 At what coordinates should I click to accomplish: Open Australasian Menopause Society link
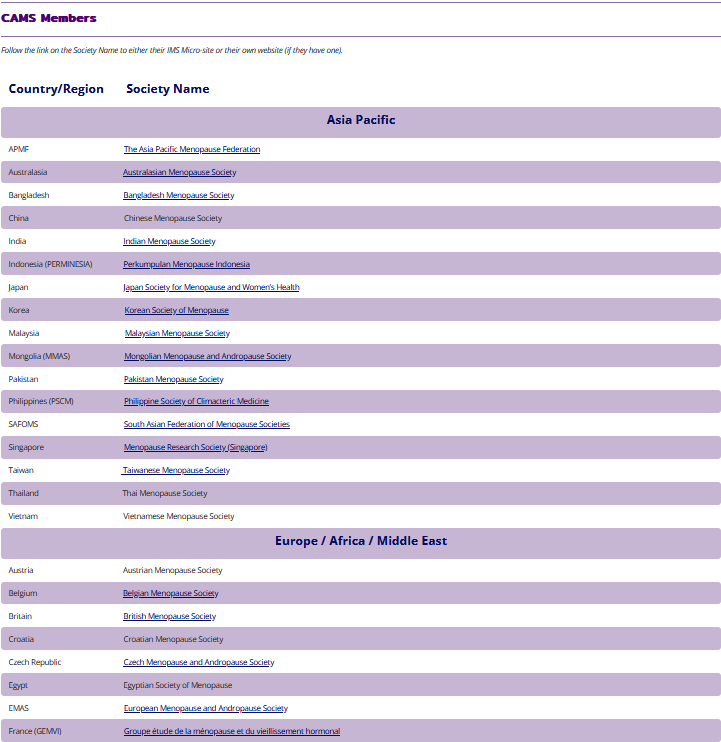[180, 172]
